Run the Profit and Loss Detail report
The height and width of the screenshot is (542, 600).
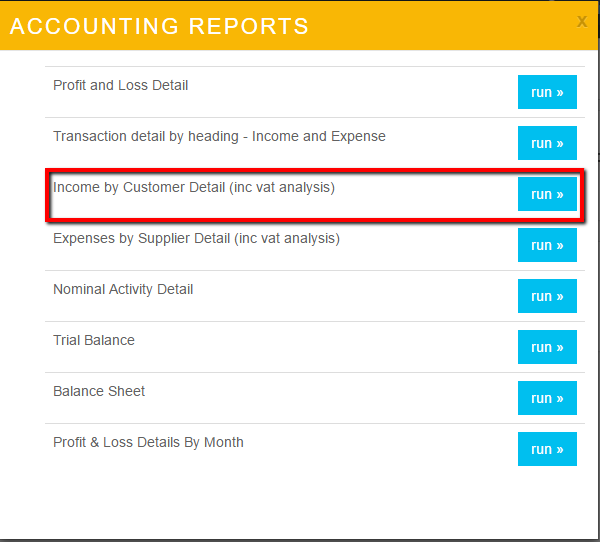click(x=547, y=92)
